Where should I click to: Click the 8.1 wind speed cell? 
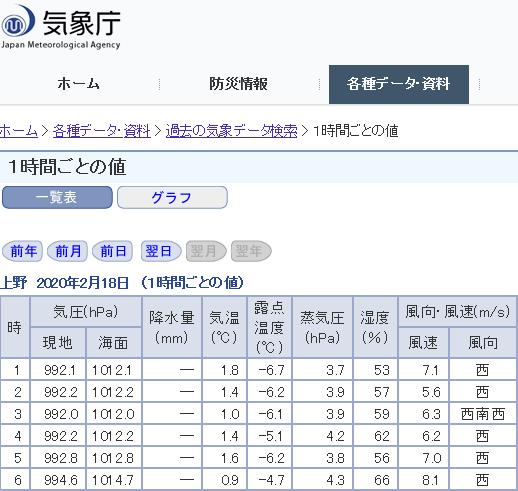tap(424, 480)
